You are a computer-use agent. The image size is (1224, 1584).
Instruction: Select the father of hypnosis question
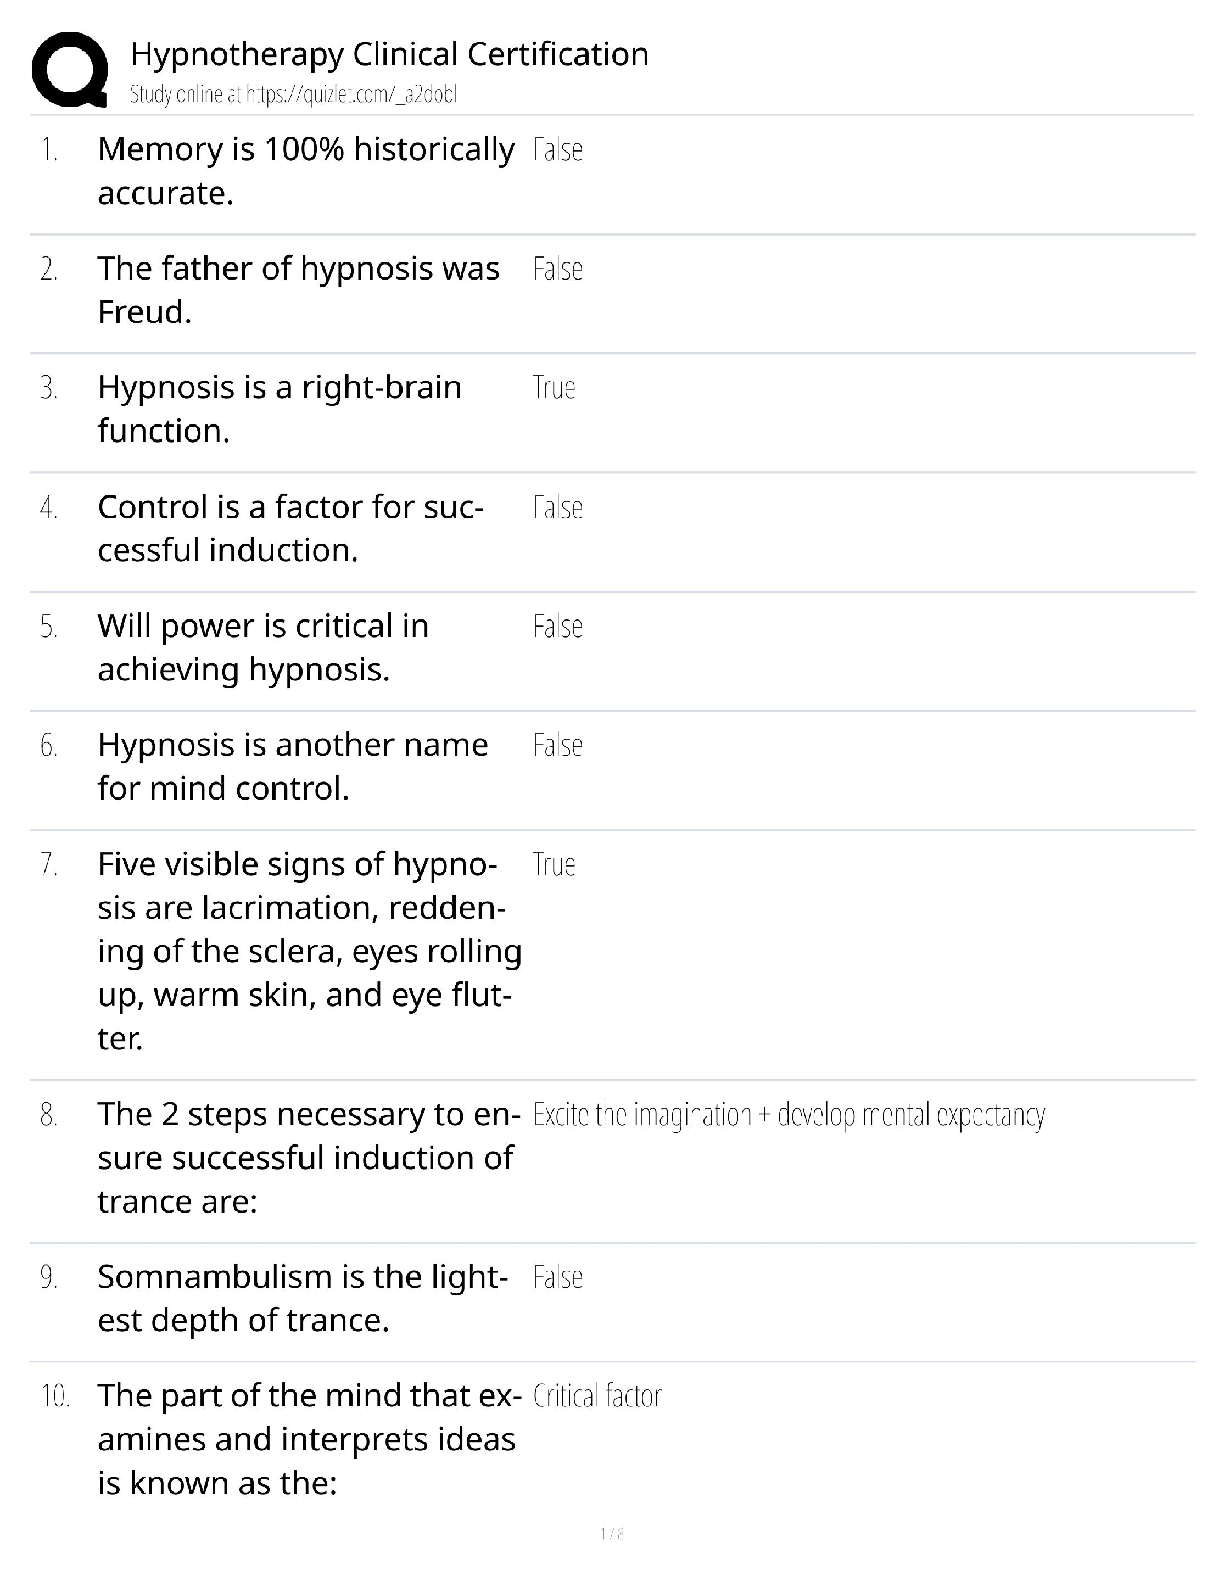point(298,290)
